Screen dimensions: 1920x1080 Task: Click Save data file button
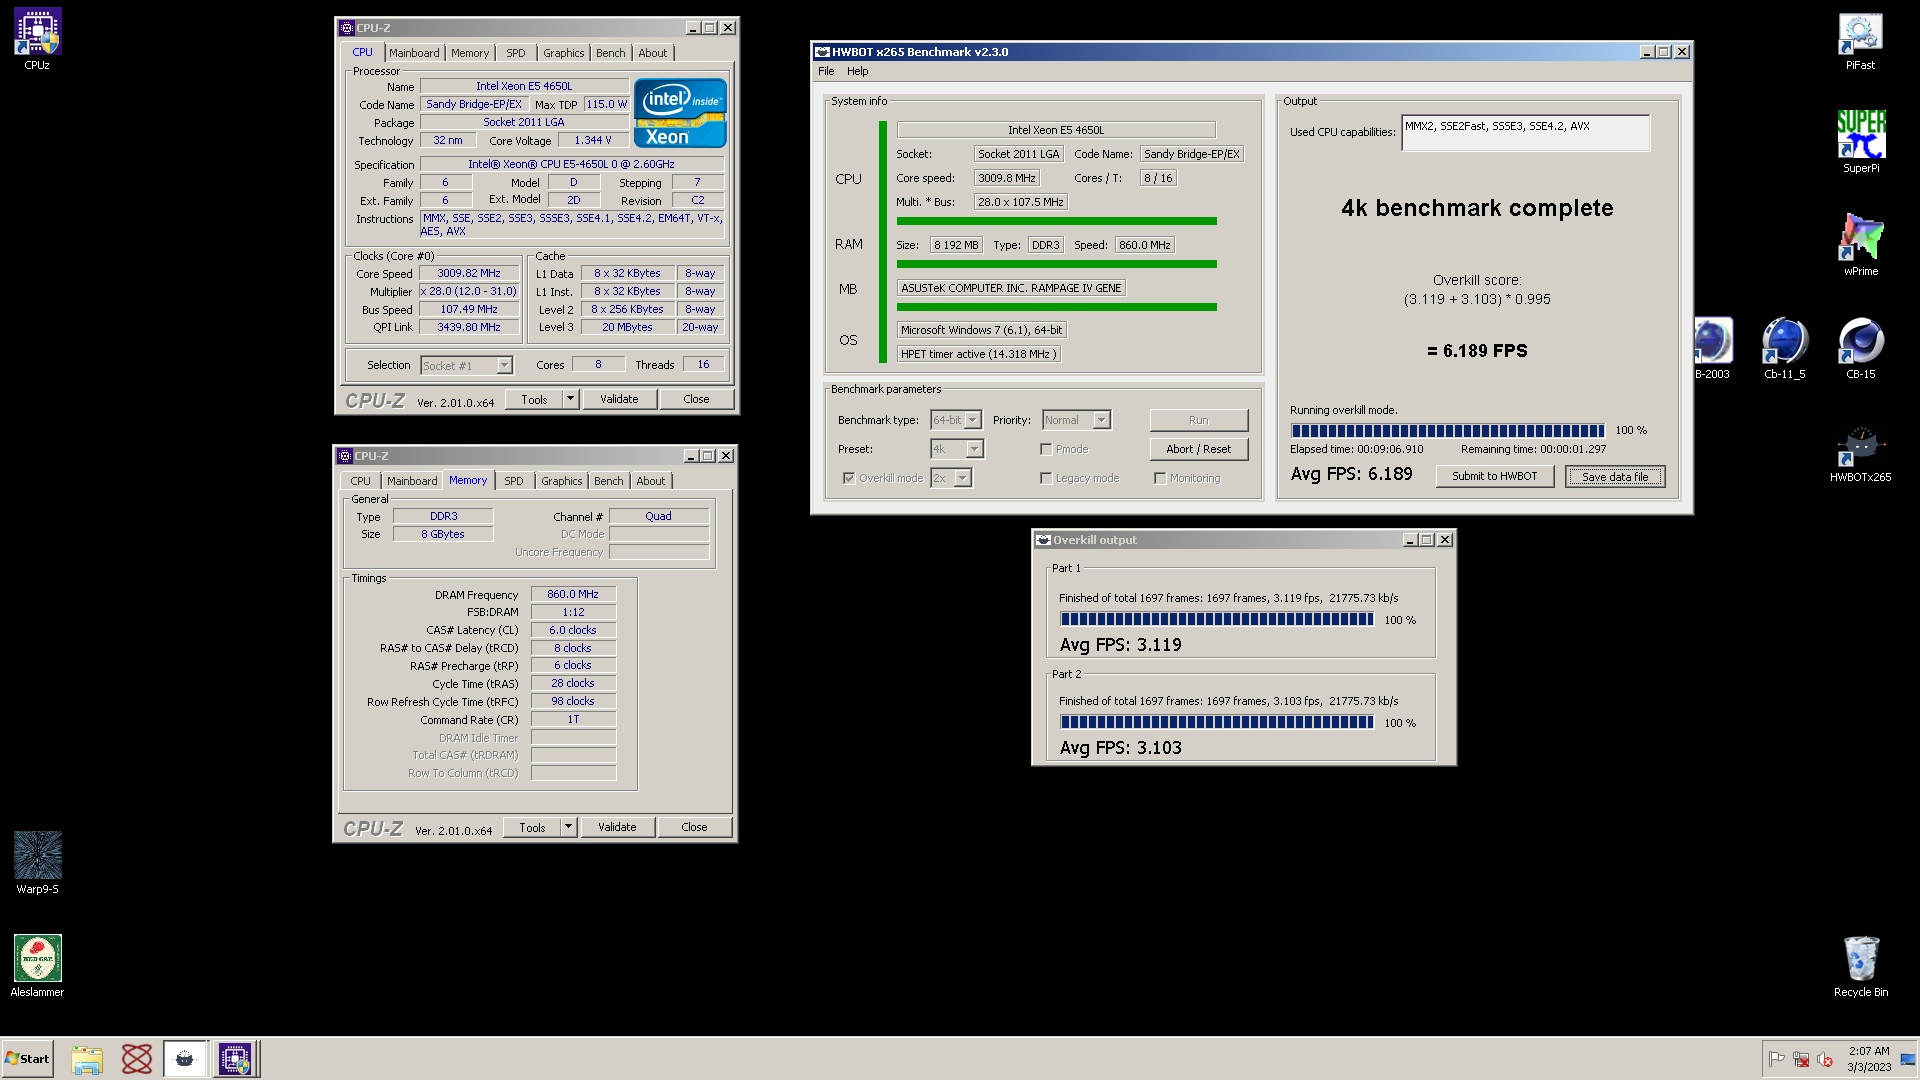(x=1614, y=477)
